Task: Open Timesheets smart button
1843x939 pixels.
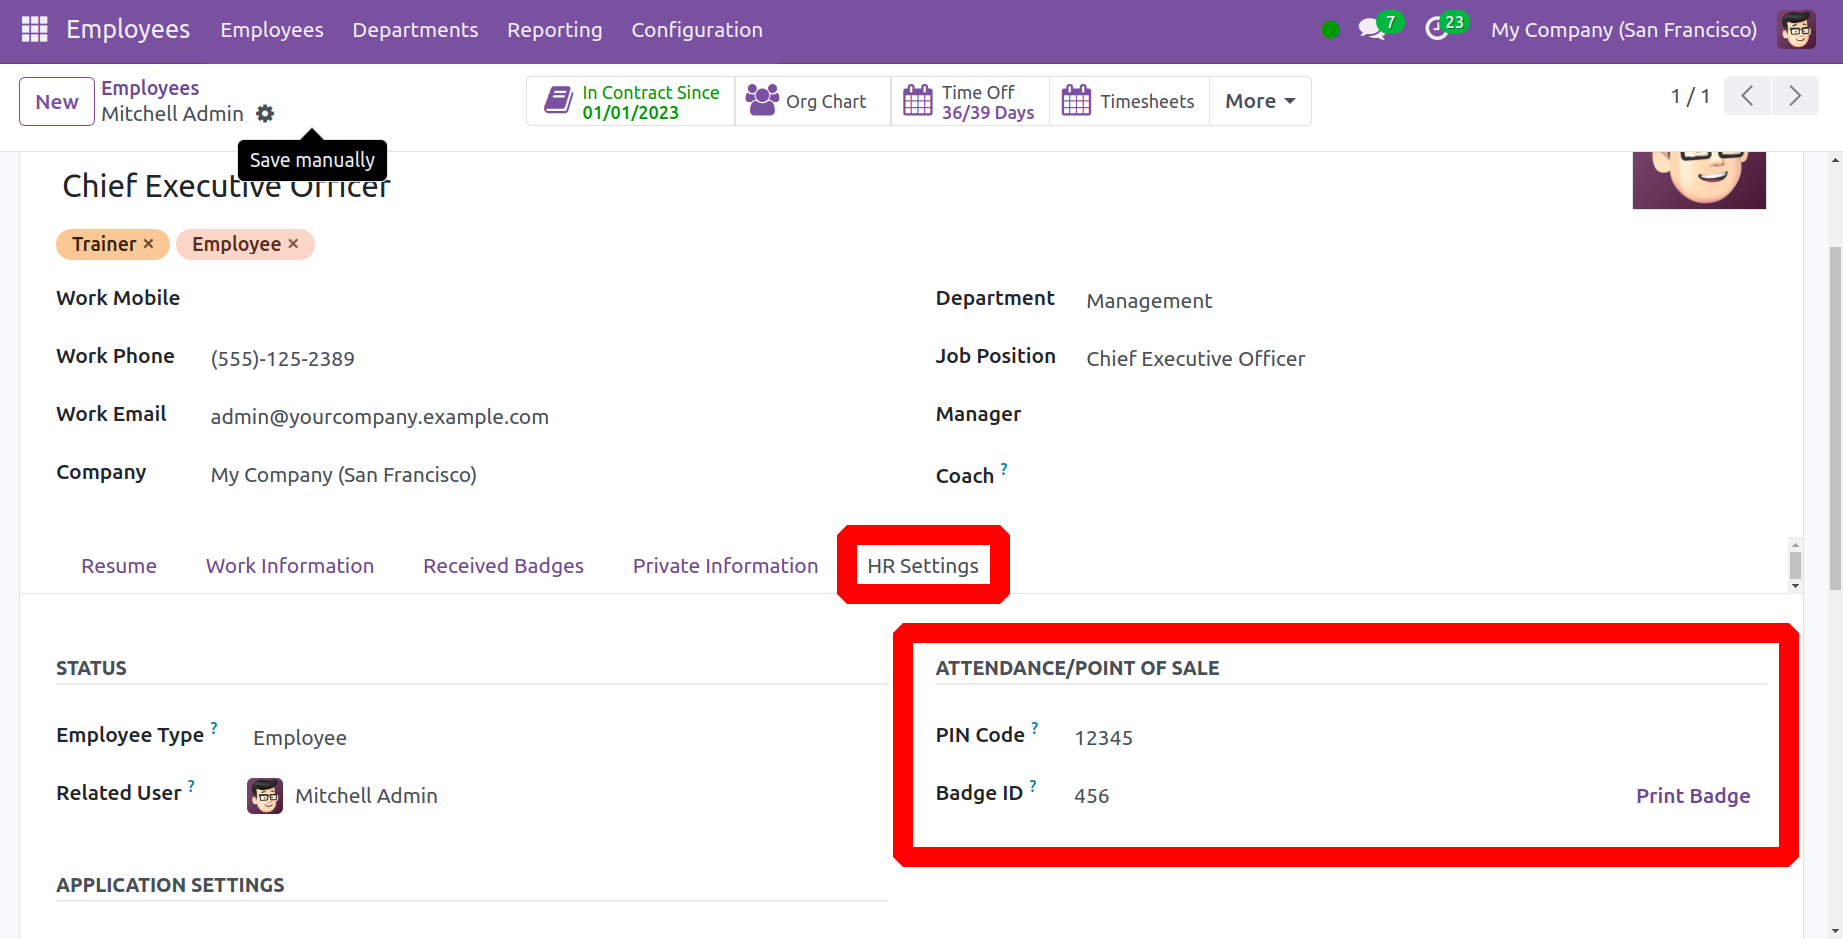Action: coord(1129,102)
